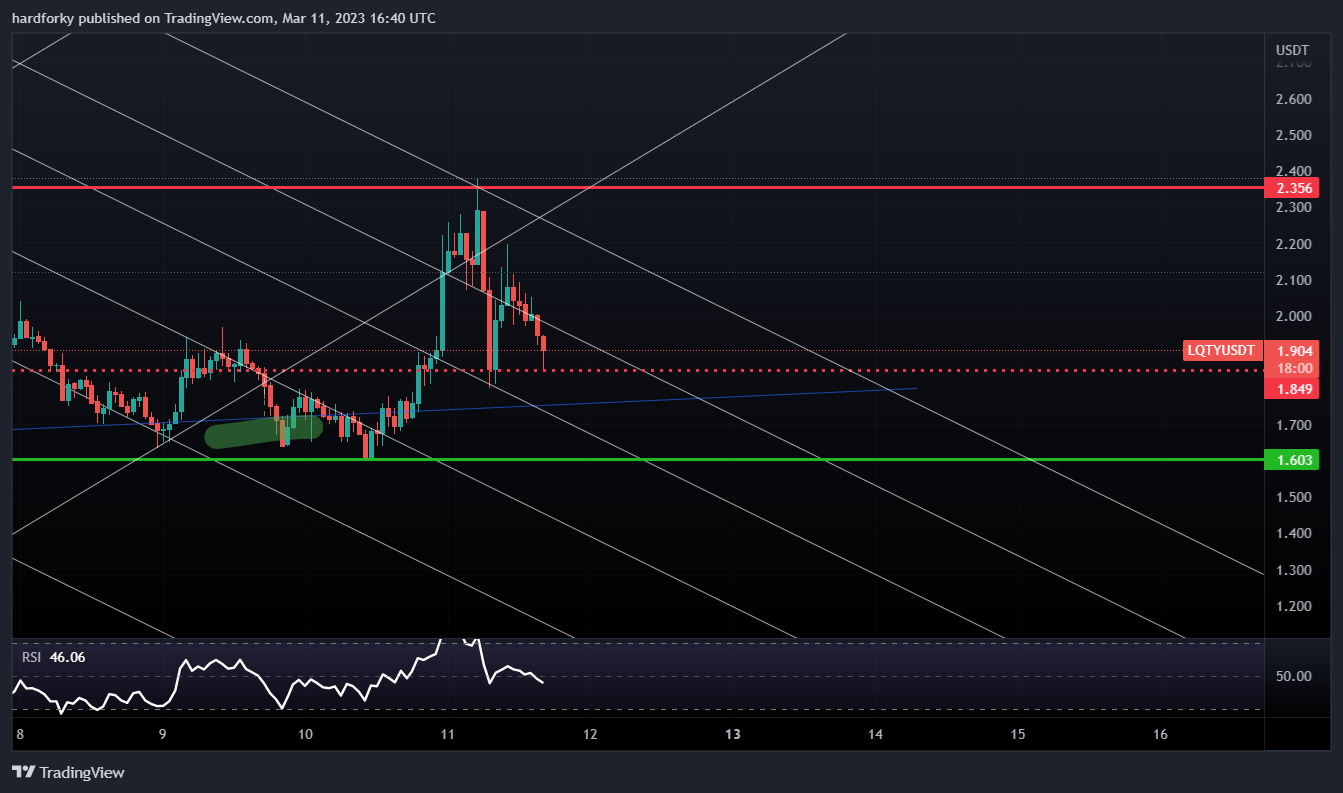Click the 1.400 price scale label
This screenshot has height=793, width=1343.
point(1294,533)
